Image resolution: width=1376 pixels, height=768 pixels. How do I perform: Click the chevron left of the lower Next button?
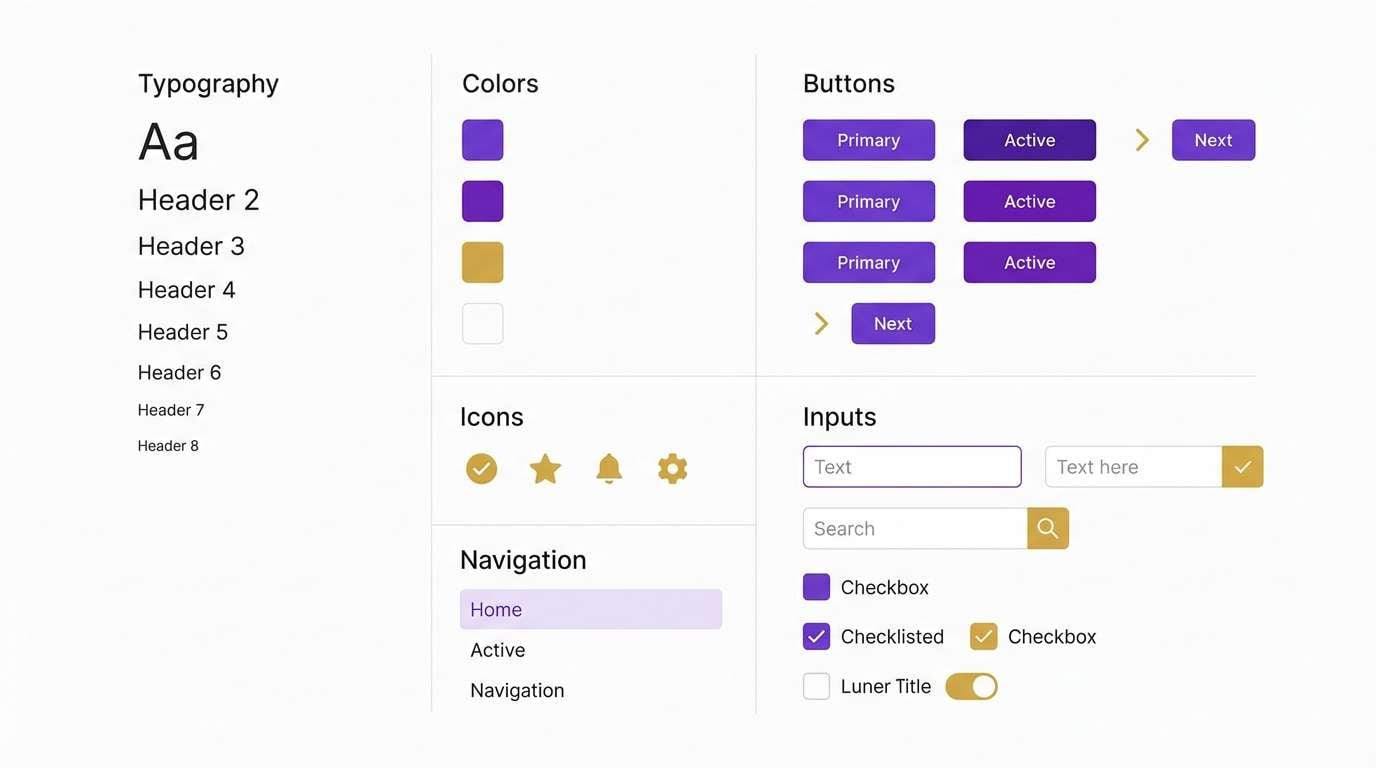(821, 323)
